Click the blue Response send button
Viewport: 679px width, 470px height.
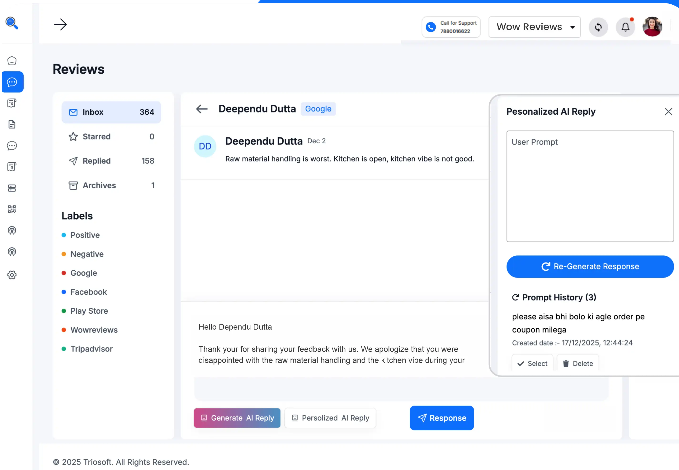pyautogui.click(x=442, y=418)
